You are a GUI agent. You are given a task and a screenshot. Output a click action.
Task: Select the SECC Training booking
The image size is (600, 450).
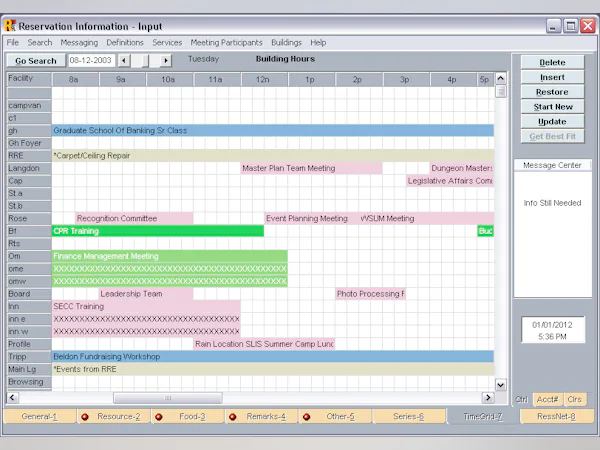(146, 306)
